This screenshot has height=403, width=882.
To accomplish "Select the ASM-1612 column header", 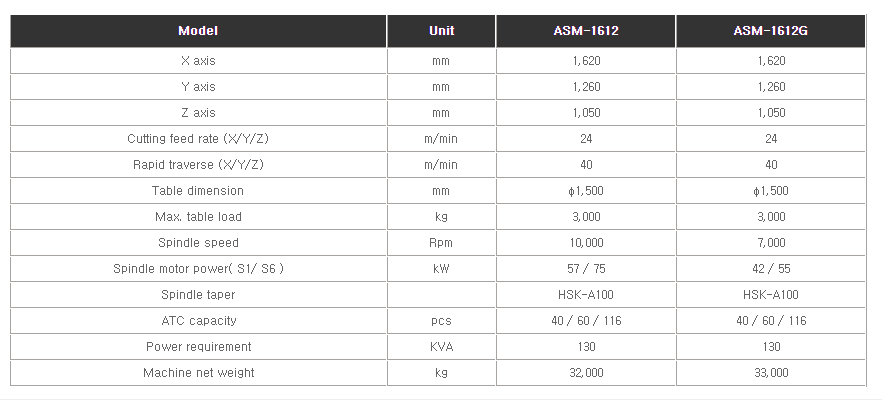I will (x=586, y=31).
